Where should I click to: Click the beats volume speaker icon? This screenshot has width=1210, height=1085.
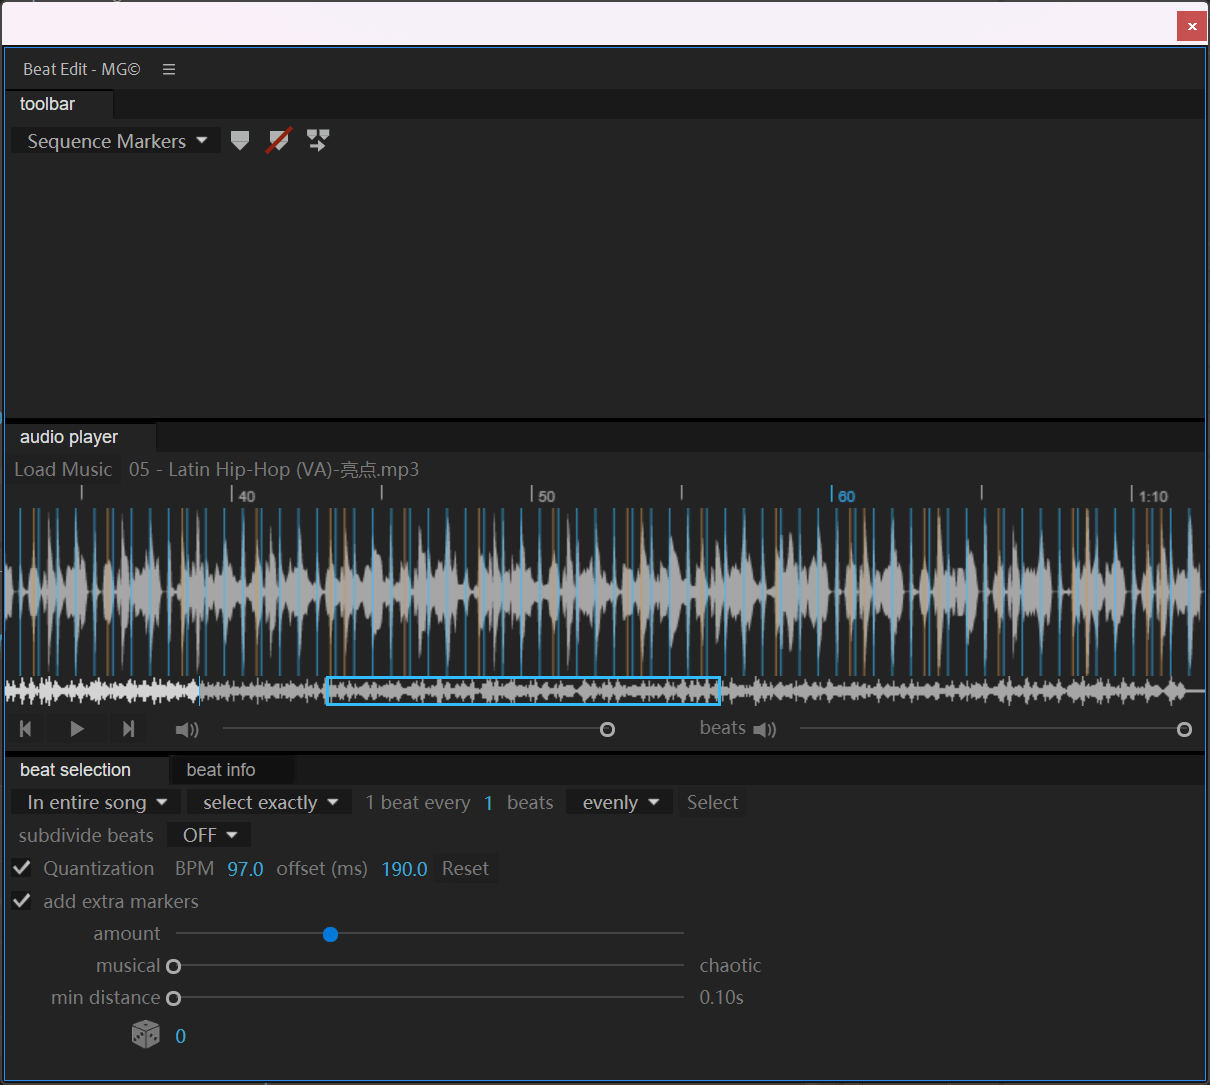pyautogui.click(x=765, y=730)
